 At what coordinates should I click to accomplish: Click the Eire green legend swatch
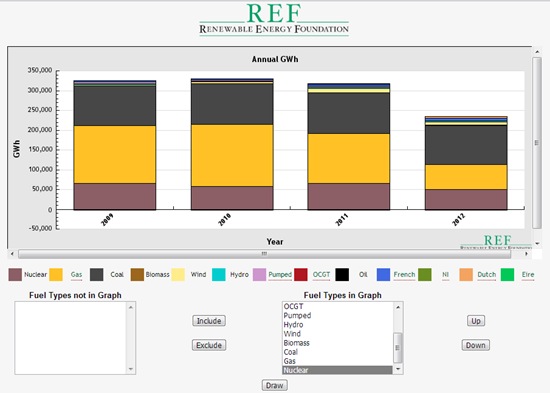pos(507,275)
